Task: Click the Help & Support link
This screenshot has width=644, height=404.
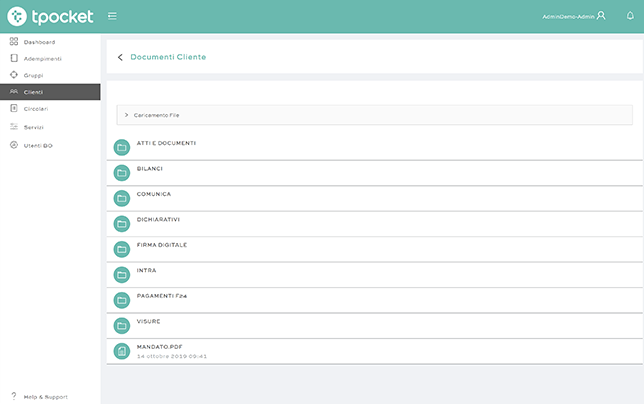Action: pyautogui.click(x=45, y=396)
